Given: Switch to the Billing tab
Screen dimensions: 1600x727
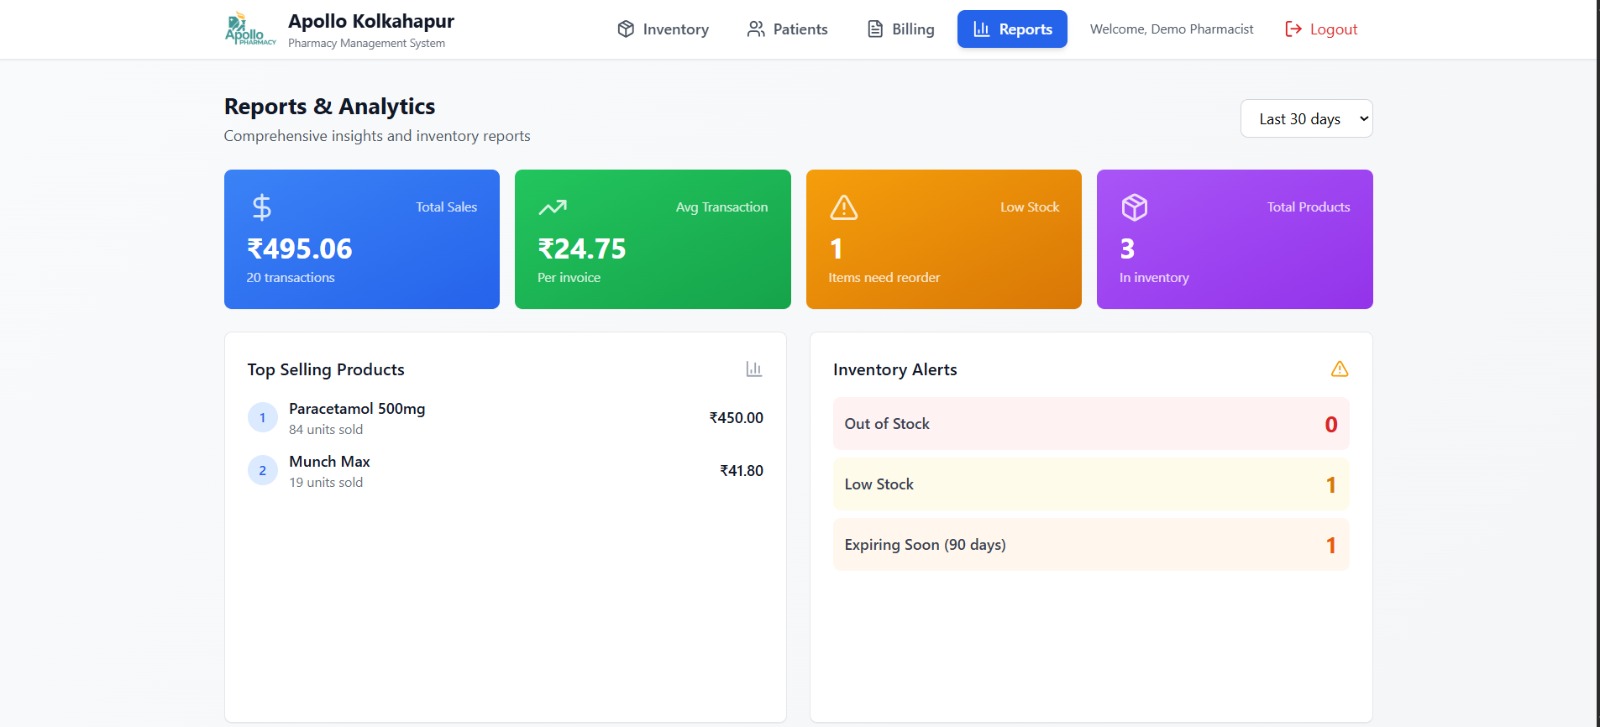Looking at the screenshot, I should (x=900, y=29).
